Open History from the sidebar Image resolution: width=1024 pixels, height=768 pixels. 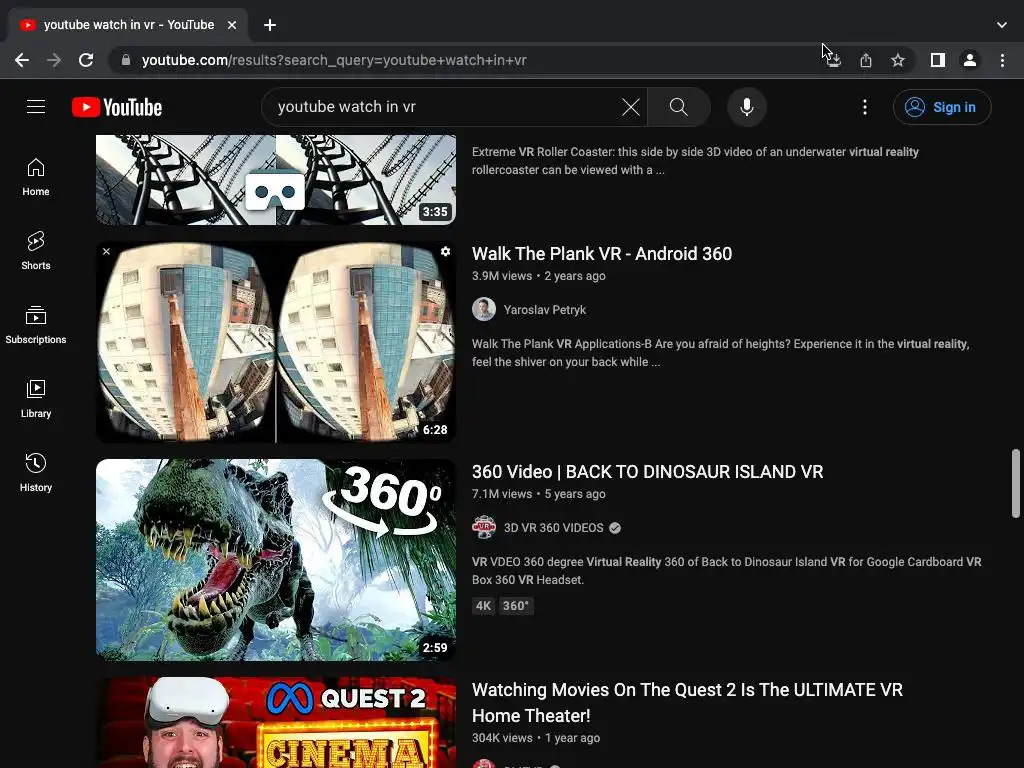pyautogui.click(x=36, y=472)
